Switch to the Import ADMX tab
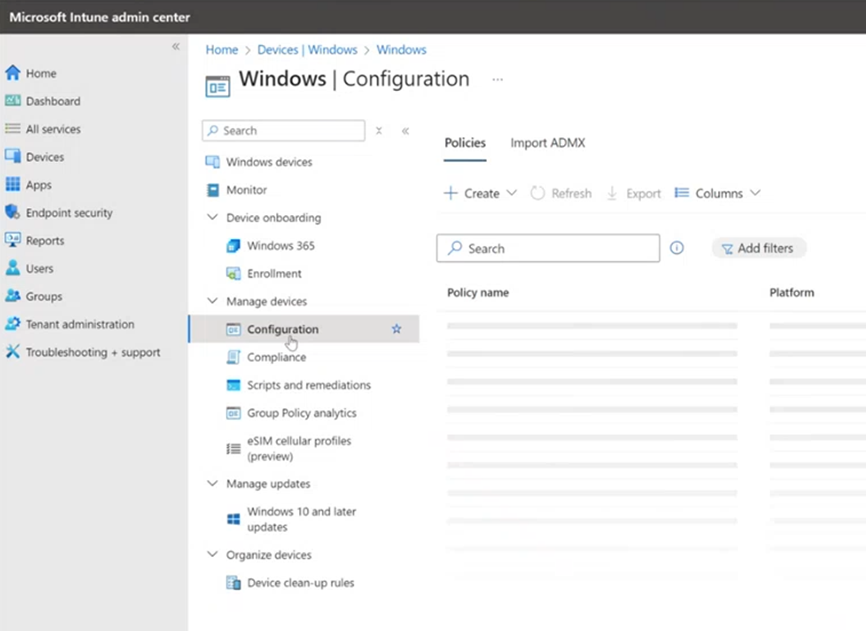The image size is (866, 631). click(x=547, y=143)
